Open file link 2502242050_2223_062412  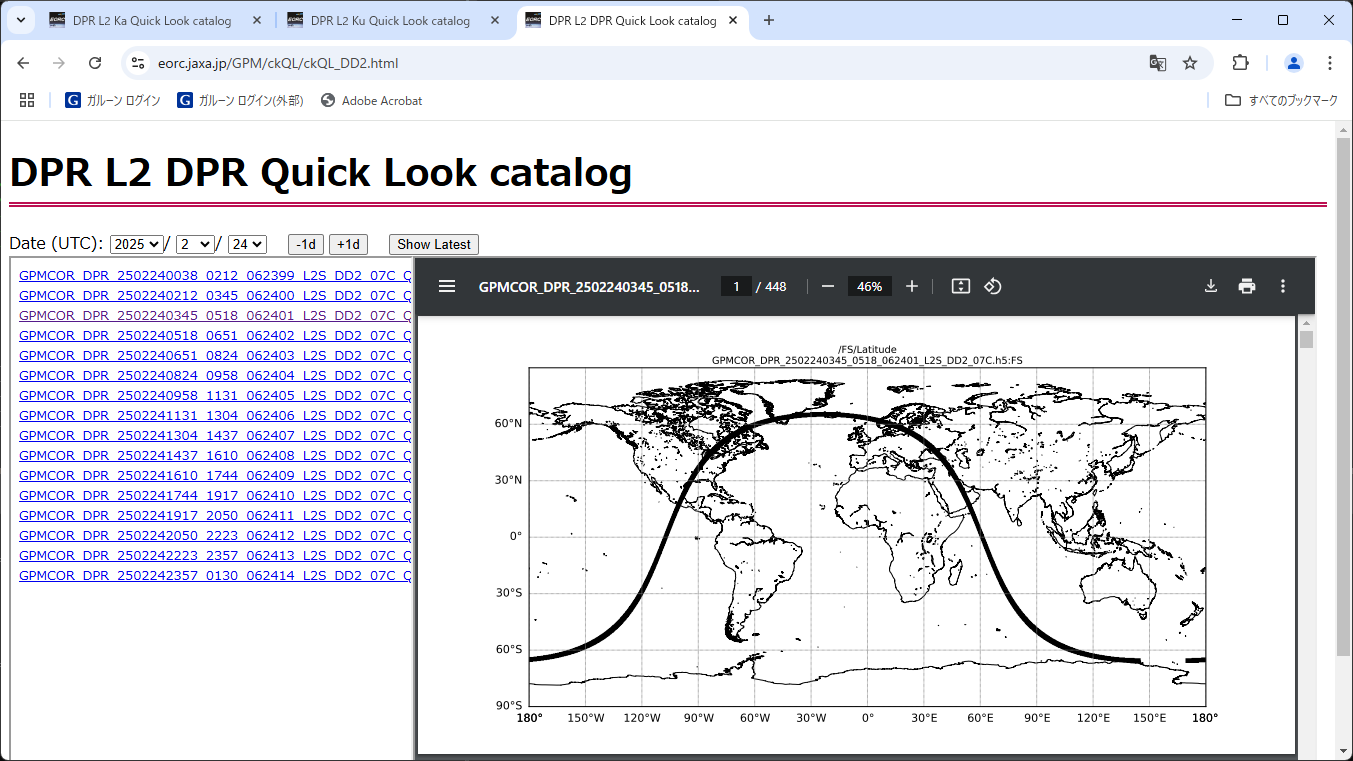click(x=215, y=535)
